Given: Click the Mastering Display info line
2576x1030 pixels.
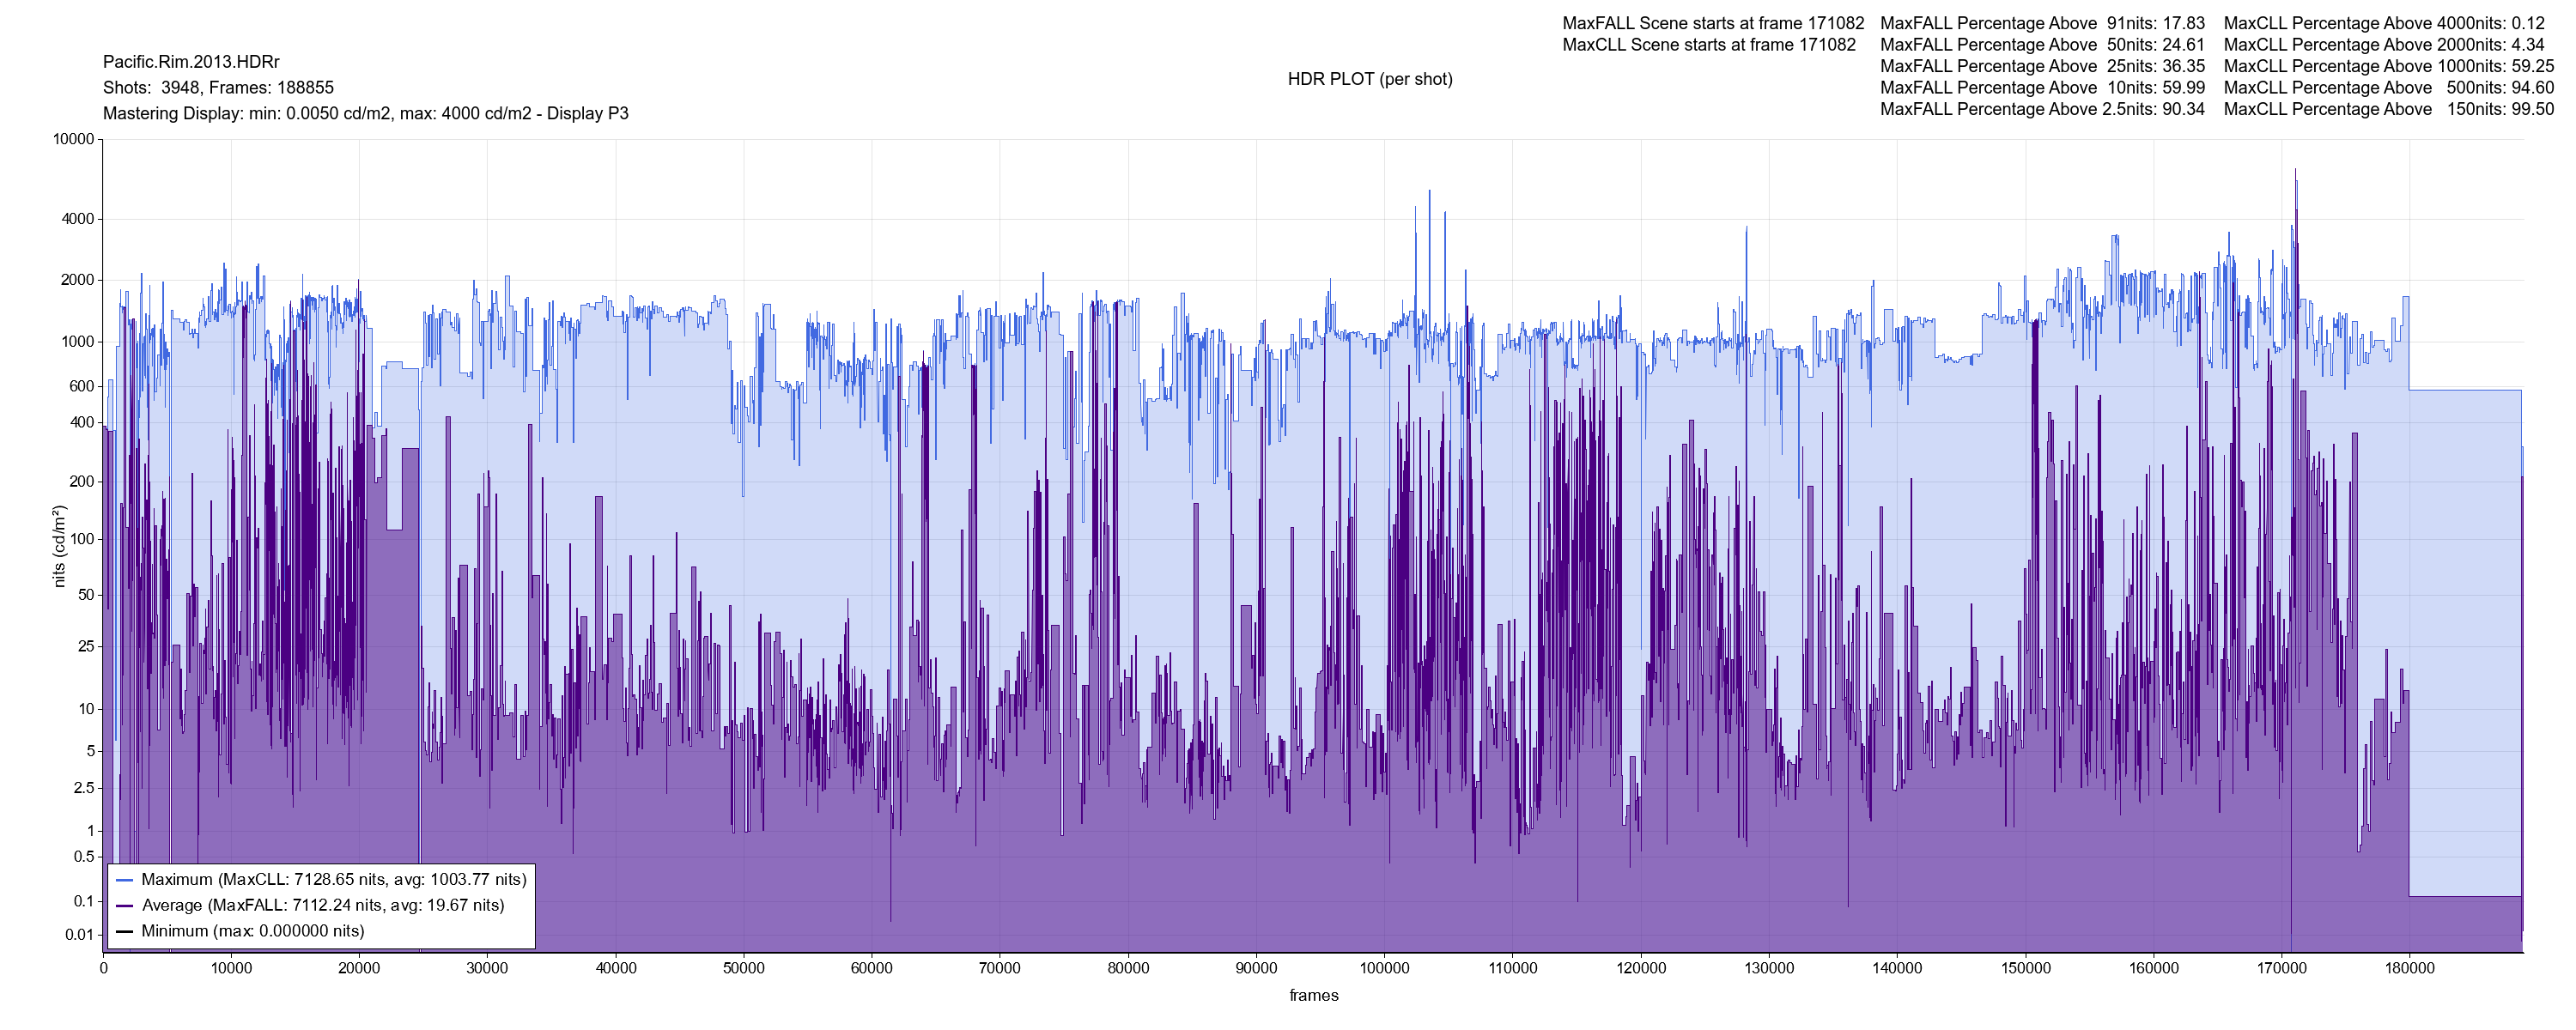Looking at the screenshot, I should click(365, 113).
